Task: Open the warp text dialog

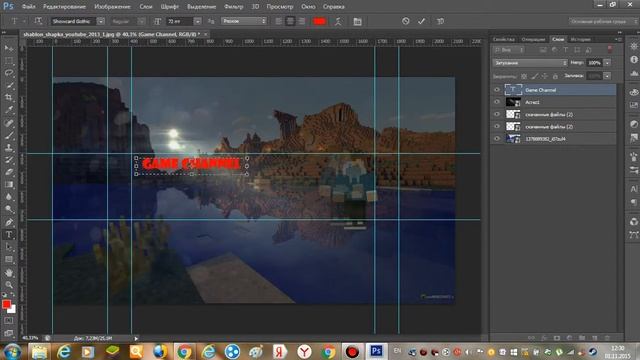Action: point(338,21)
